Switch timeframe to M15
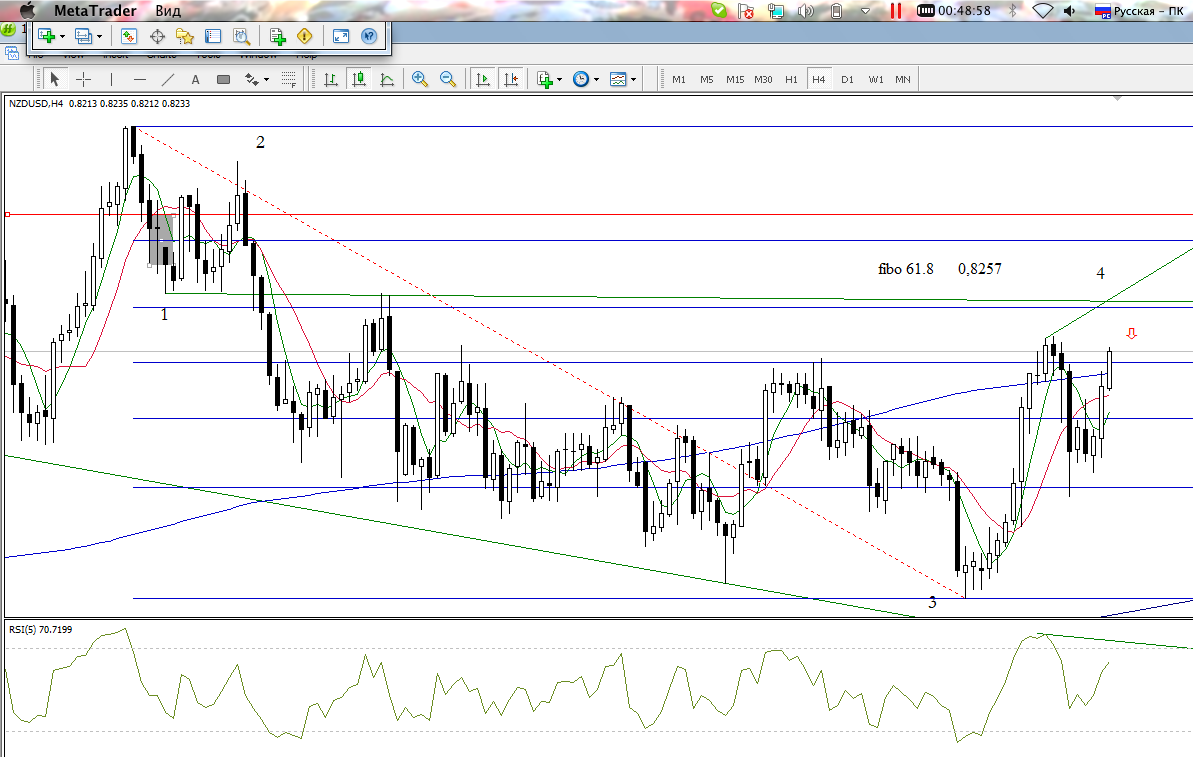Viewport: 1193px width, 757px height. click(735, 79)
